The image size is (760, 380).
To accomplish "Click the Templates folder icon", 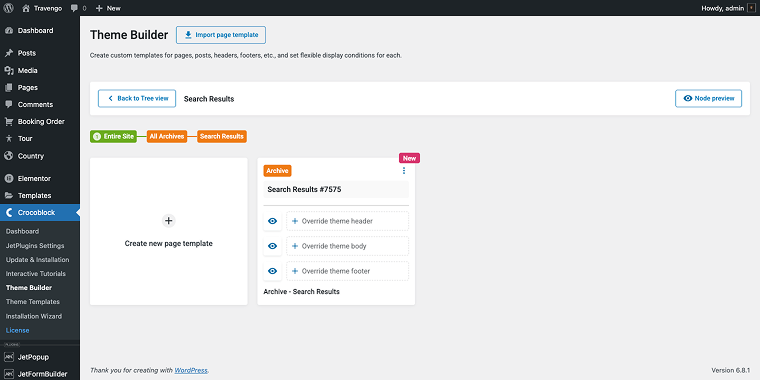I will pyautogui.click(x=9, y=196).
